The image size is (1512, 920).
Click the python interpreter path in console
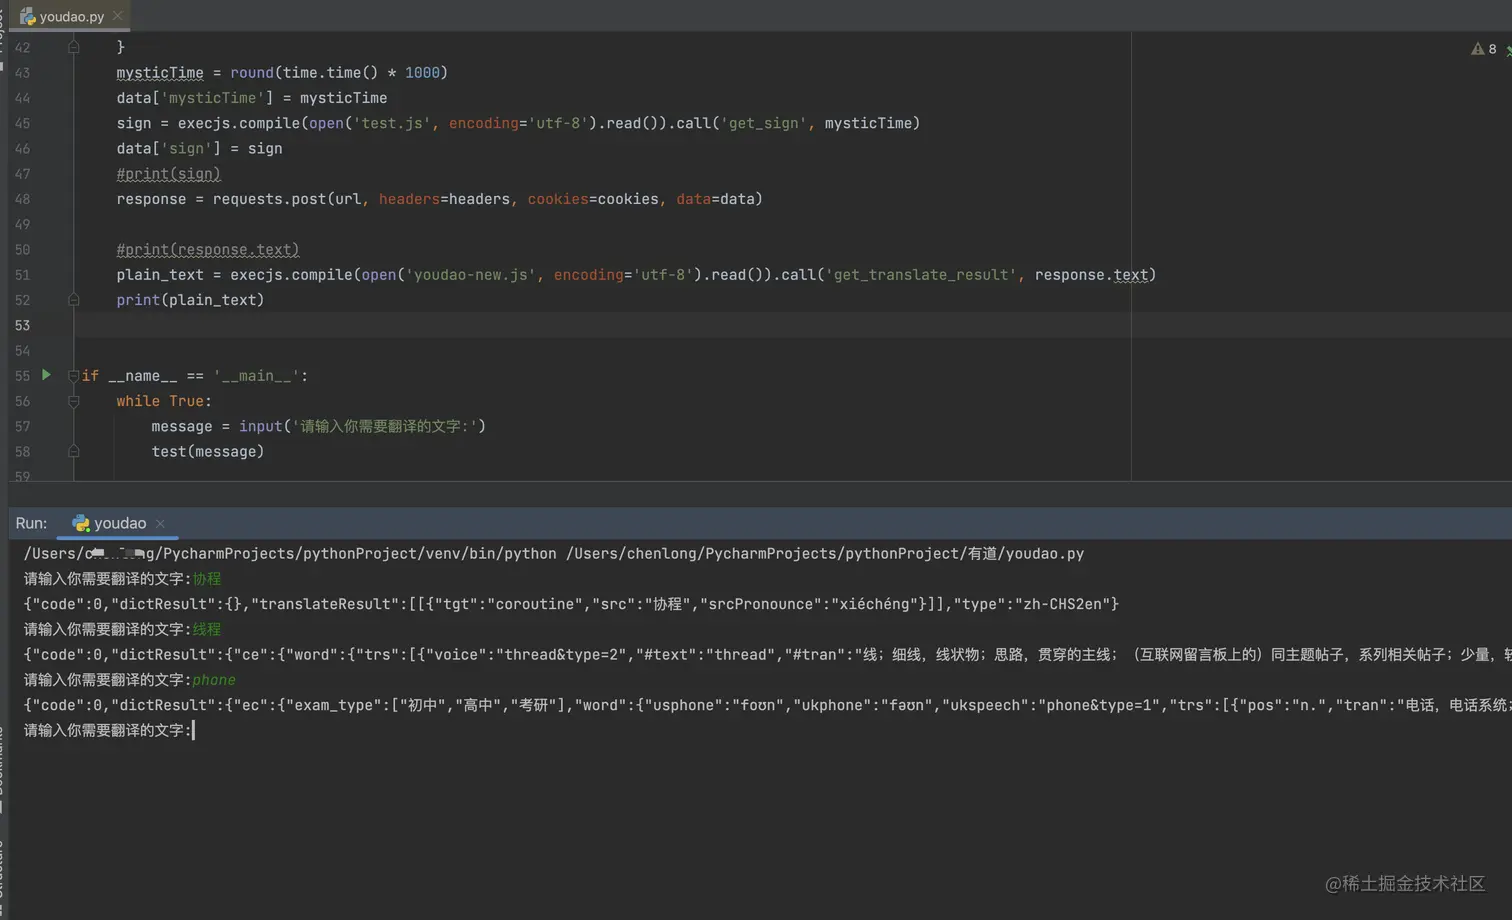coord(290,553)
